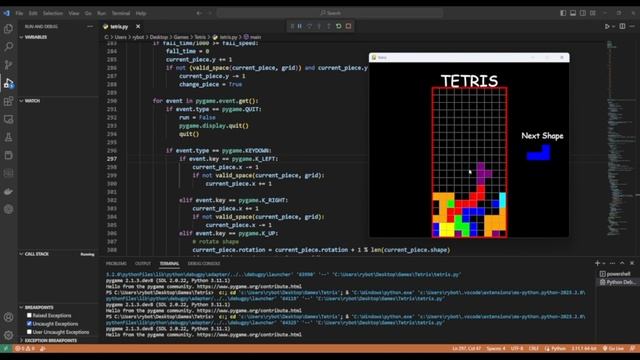Open the Terminal menu
This screenshot has width=640, height=360.
[121, 13]
